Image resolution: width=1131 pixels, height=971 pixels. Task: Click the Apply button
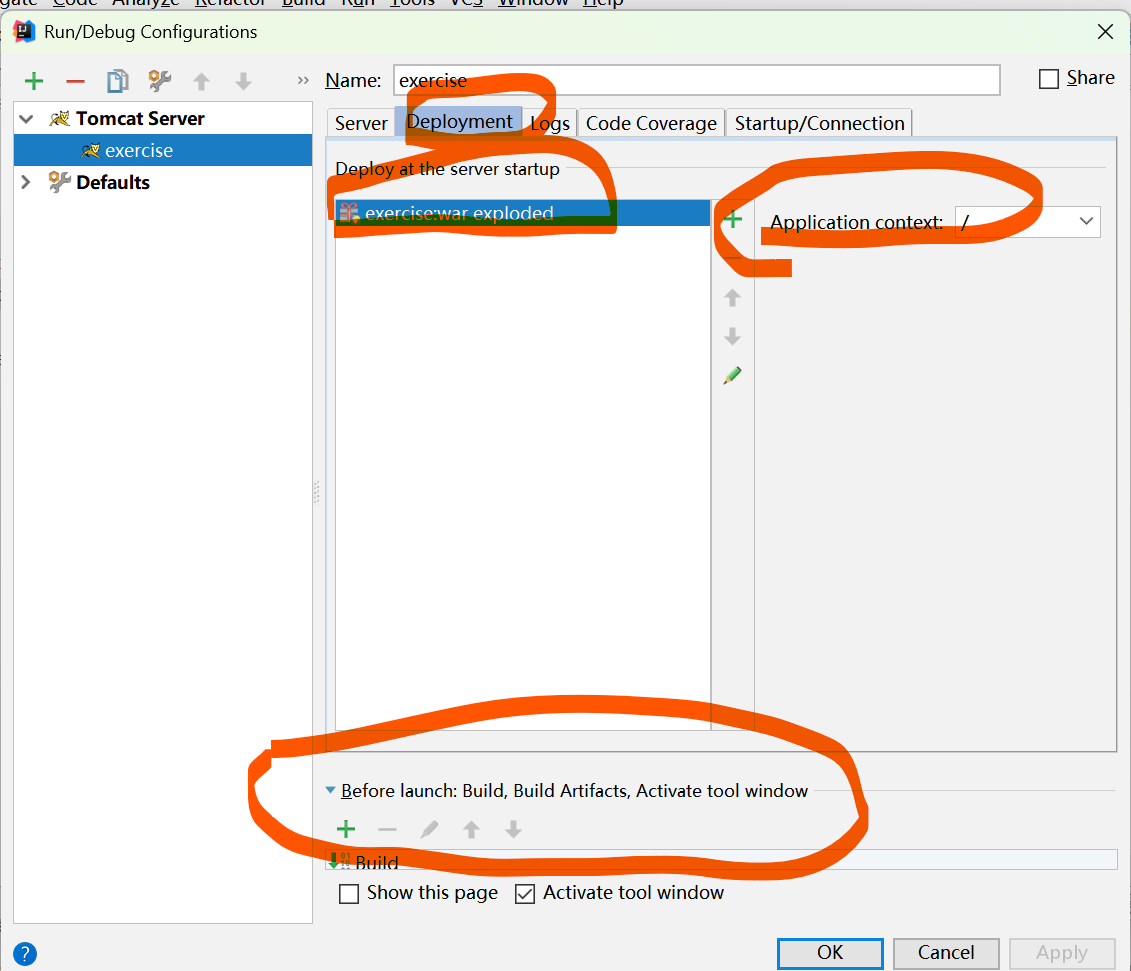pyautogui.click(x=1062, y=953)
